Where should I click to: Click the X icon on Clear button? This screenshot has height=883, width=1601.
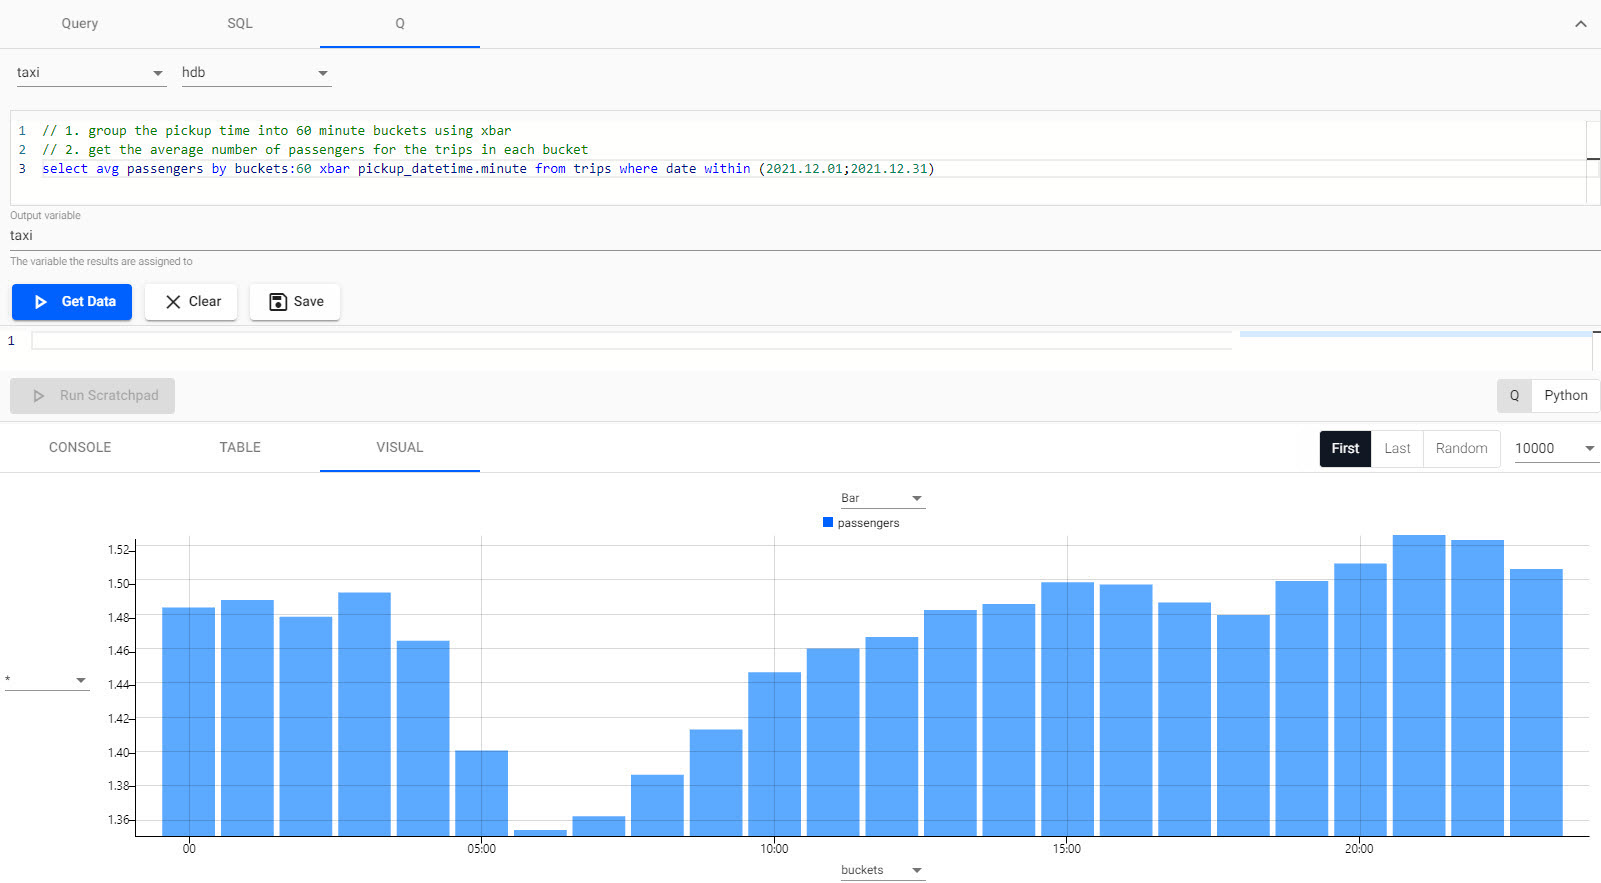coord(173,302)
